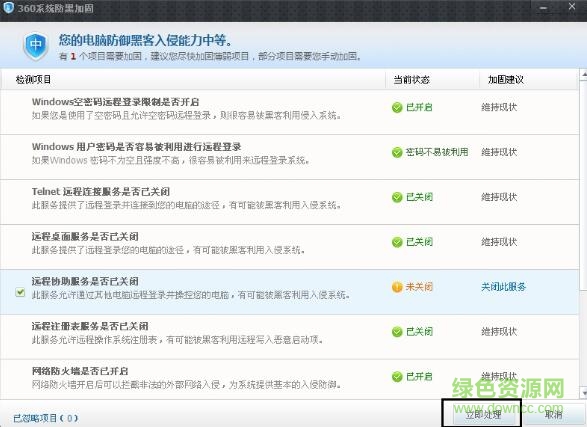
Task: Click green check icon in 远程注册表服务 row
Action: click(397, 332)
